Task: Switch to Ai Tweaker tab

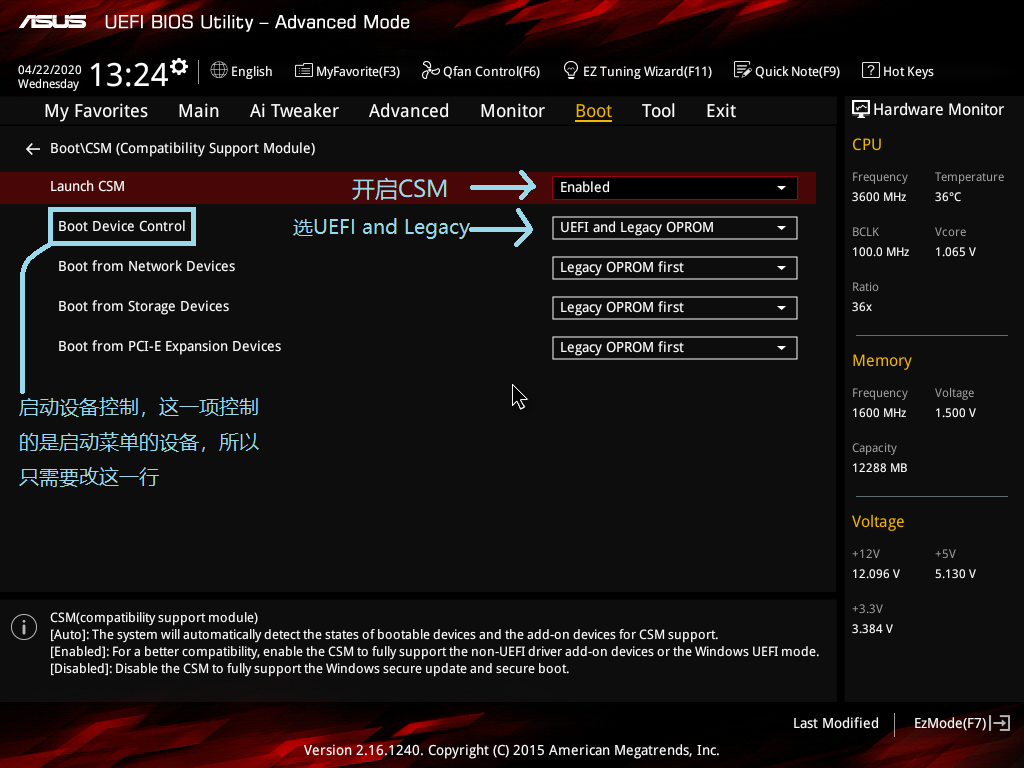Action: [x=294, y=111]
